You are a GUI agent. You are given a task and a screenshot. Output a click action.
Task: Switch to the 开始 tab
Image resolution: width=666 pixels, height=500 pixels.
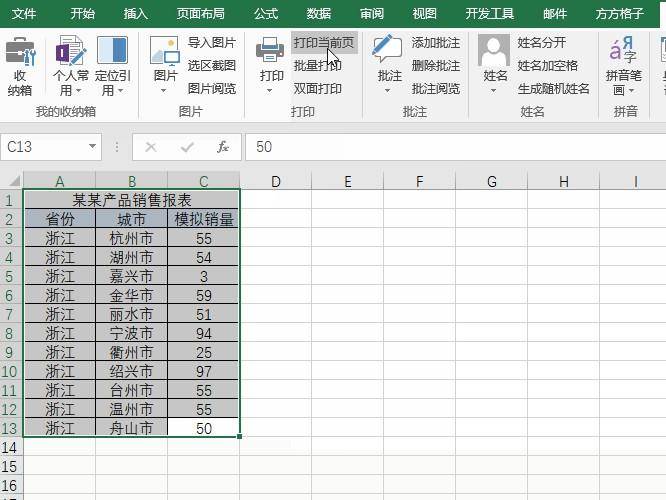(82, 14)
